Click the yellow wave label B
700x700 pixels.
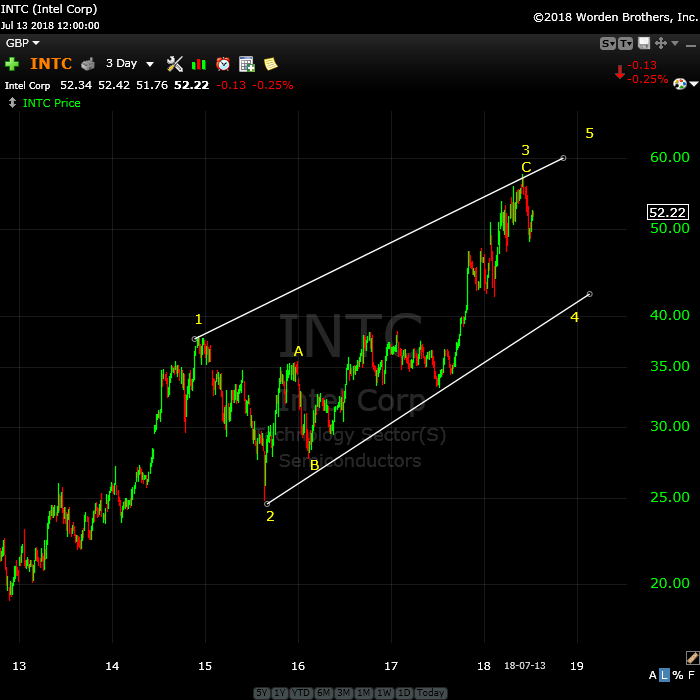pos(314,465)
